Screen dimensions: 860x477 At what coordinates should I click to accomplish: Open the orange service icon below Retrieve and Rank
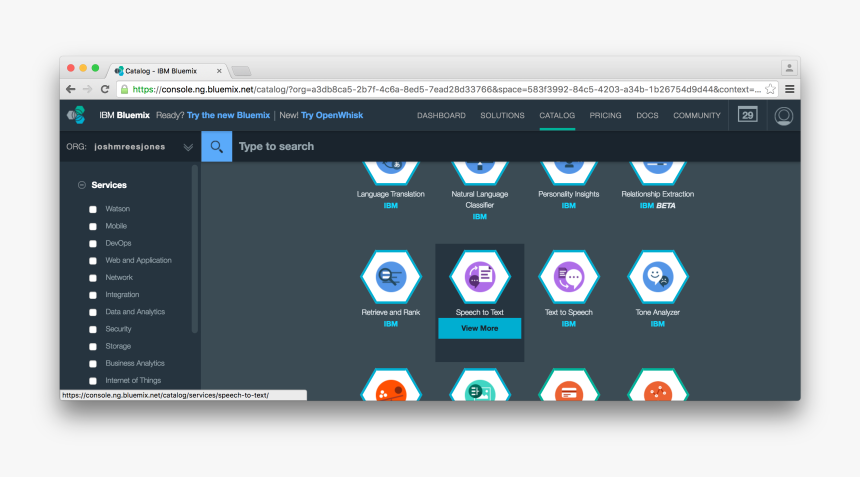391,385
